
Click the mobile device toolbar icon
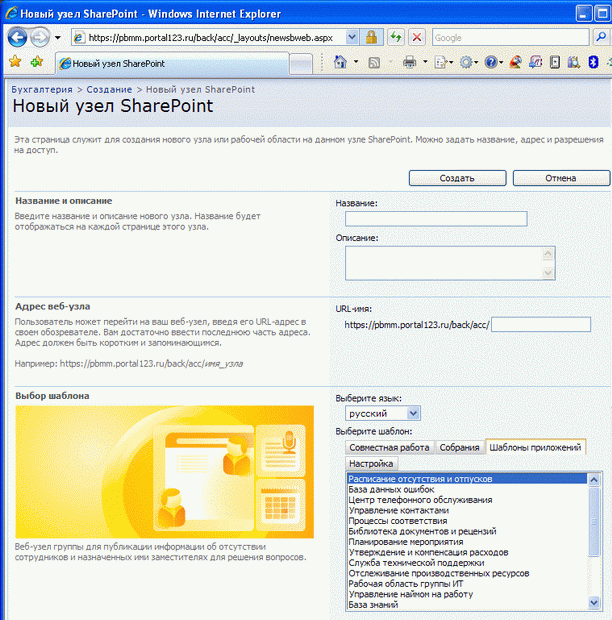click(555, 62)
